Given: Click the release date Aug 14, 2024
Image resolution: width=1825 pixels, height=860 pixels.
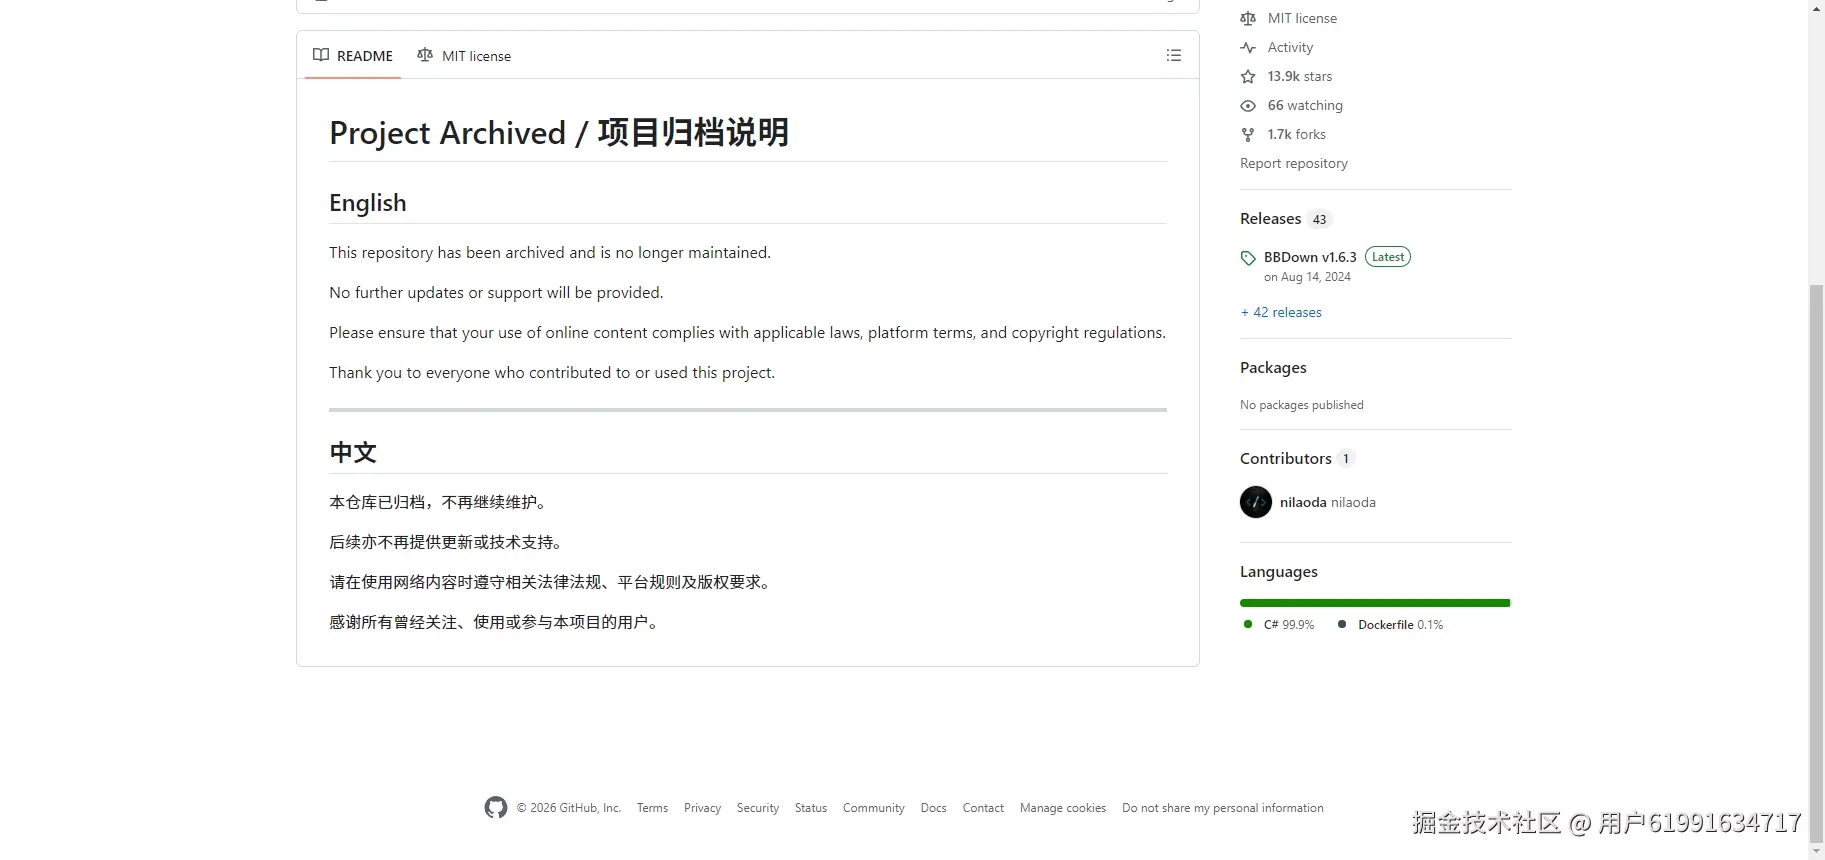Looking at the screenshot, I should (x=1307, y=277).
